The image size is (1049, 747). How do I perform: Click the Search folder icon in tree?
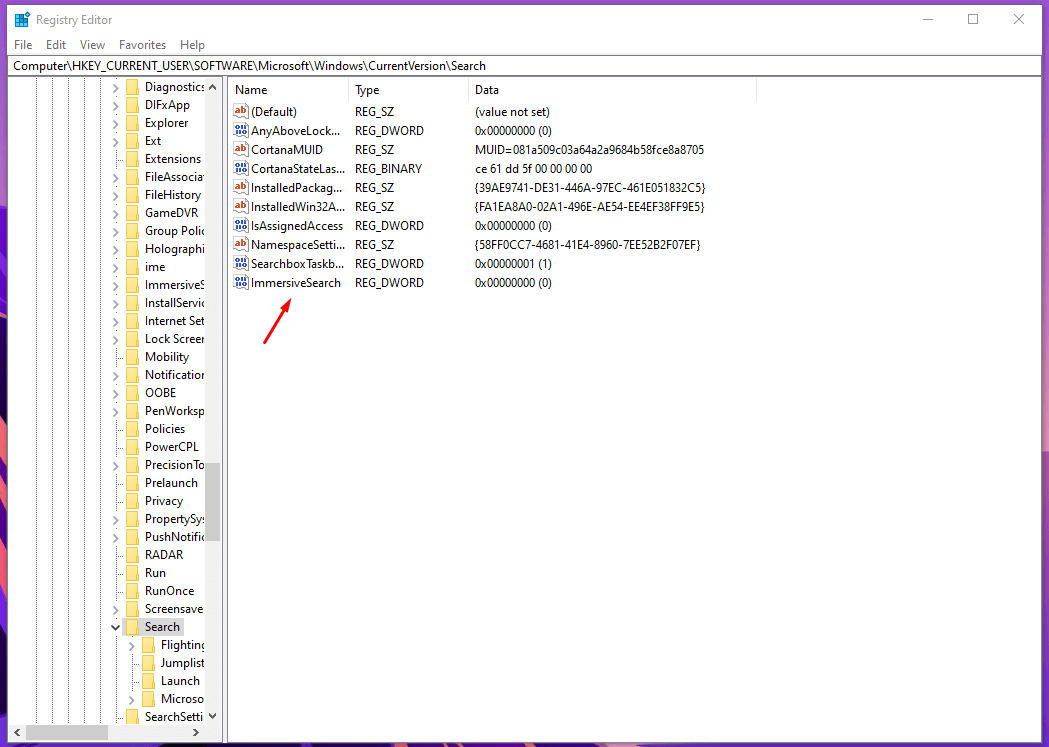(132, 627)
